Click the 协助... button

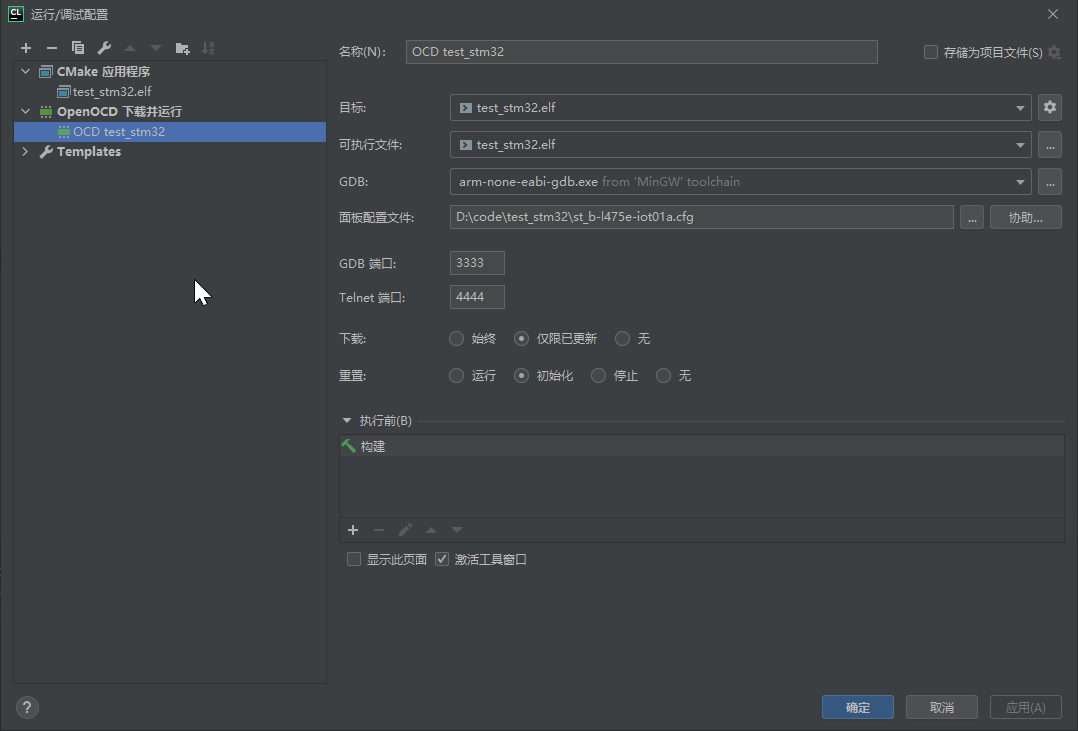tap(1025, 217)
